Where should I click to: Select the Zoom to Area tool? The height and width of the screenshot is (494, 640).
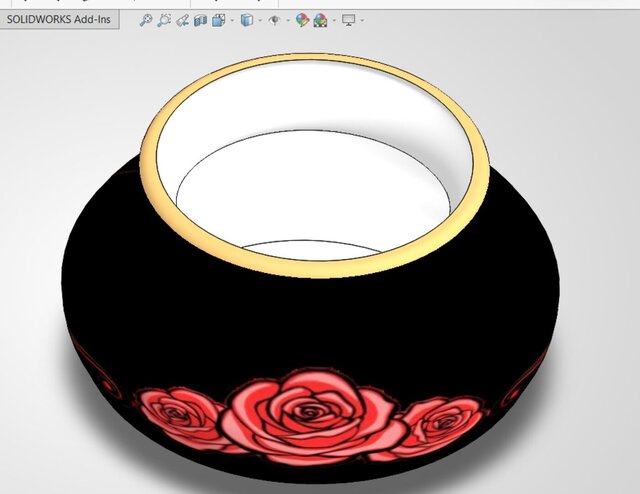(x=164, y=19)
